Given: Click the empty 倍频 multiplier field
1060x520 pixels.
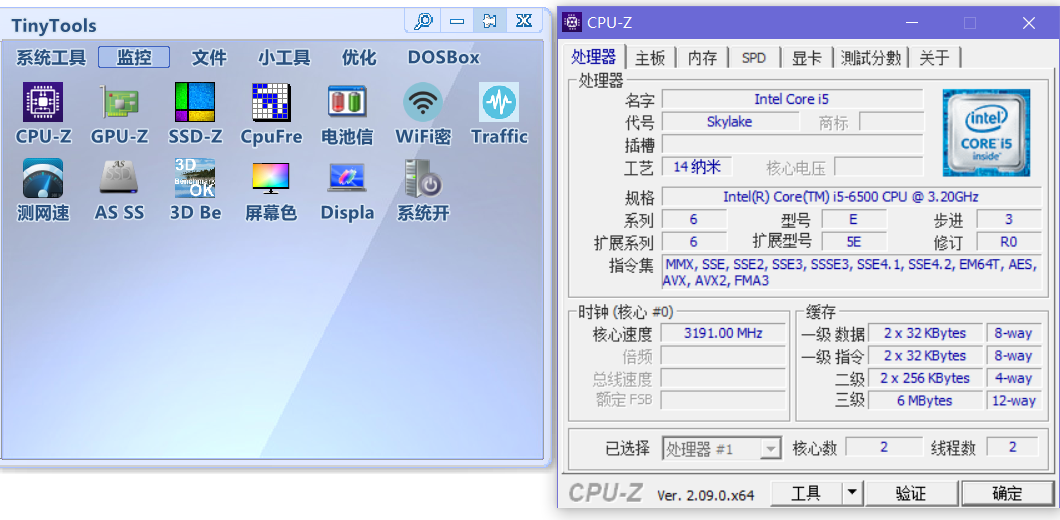Looking at the screenshot, I should [x=723, y=356].
